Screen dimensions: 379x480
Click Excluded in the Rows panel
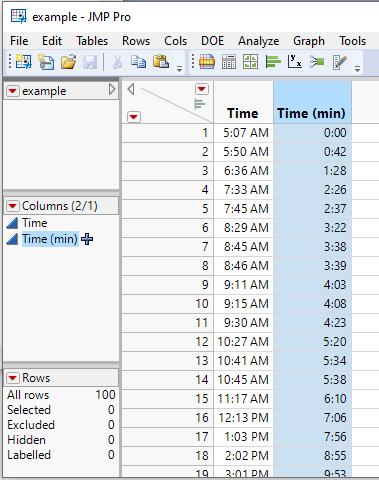point(31,425)
